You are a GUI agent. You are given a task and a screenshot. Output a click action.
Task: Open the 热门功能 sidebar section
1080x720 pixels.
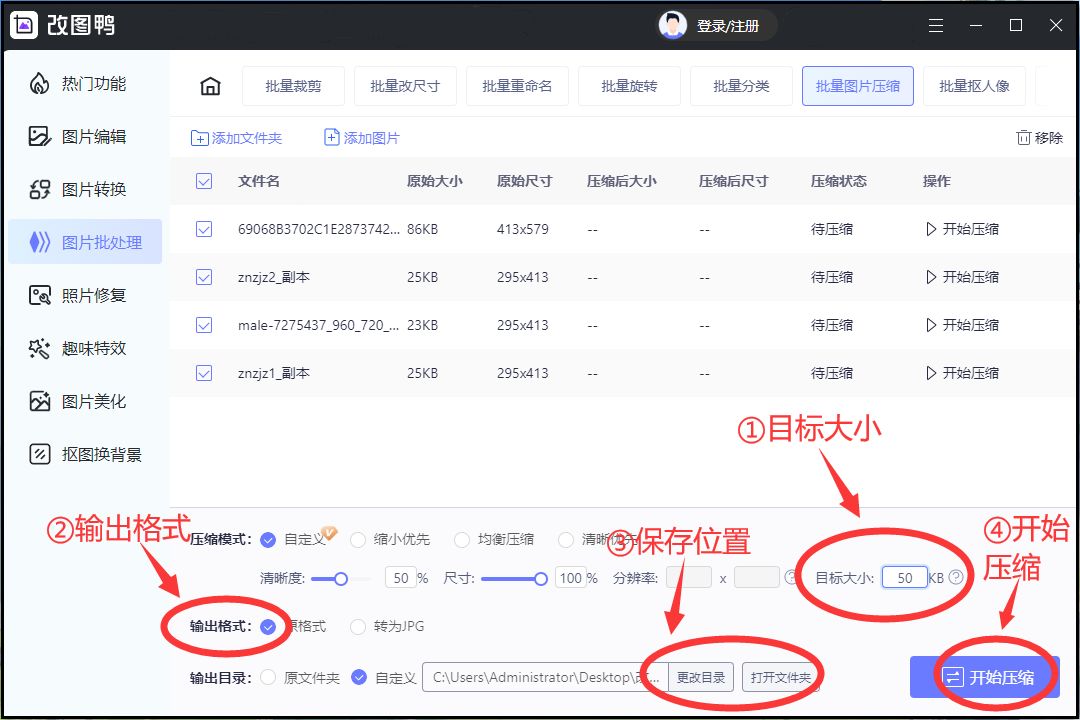[x=85, y=83]
